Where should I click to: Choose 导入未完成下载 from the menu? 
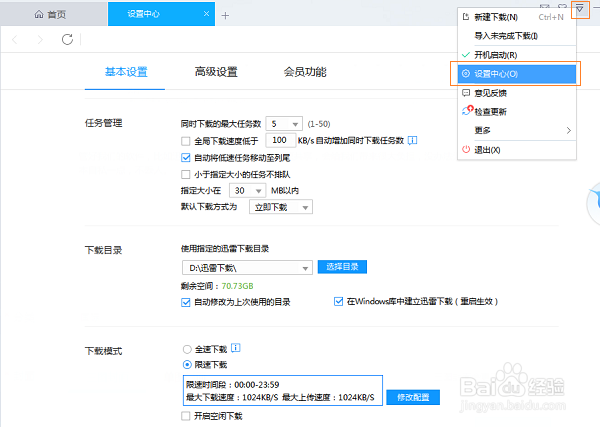[517, 36]
